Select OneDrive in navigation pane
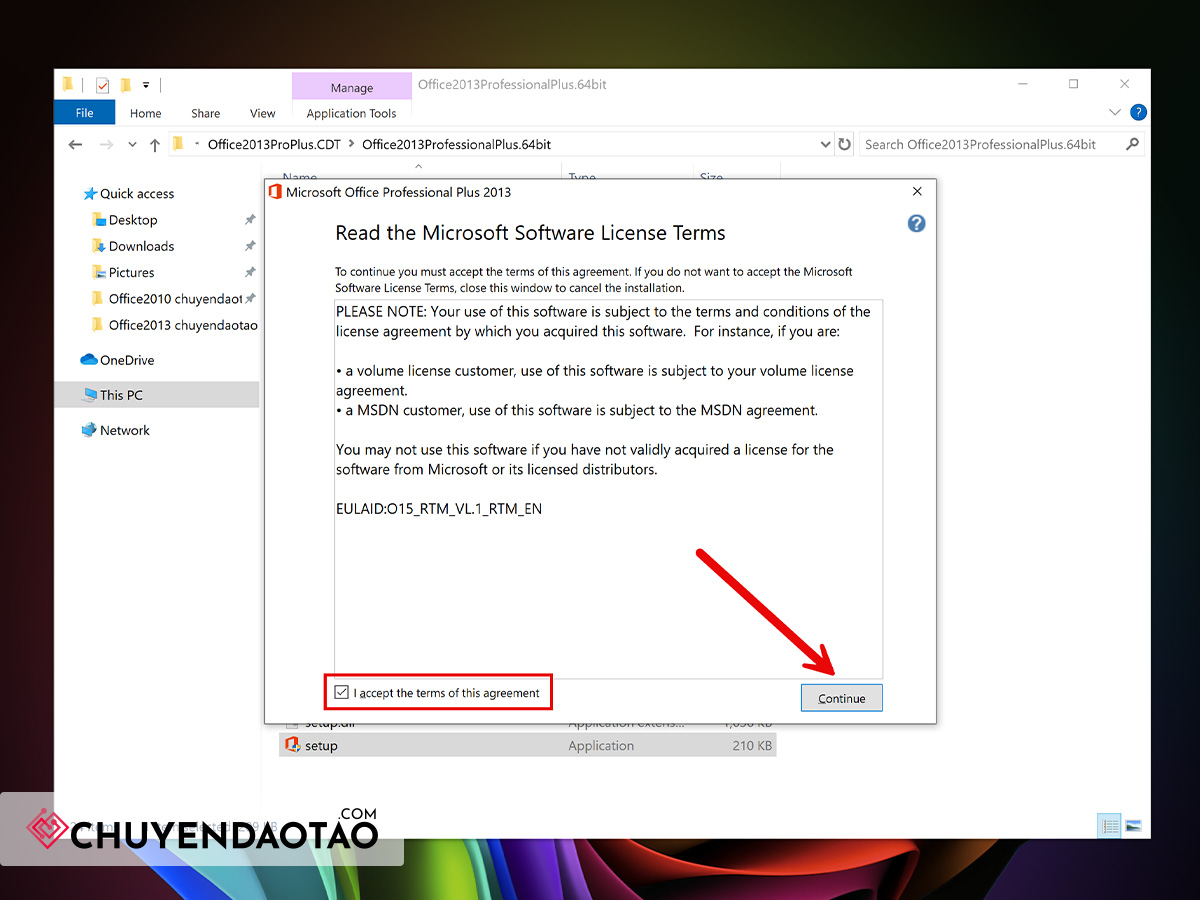The width and height of the screenshot is (1200, 900). (117, 360)
